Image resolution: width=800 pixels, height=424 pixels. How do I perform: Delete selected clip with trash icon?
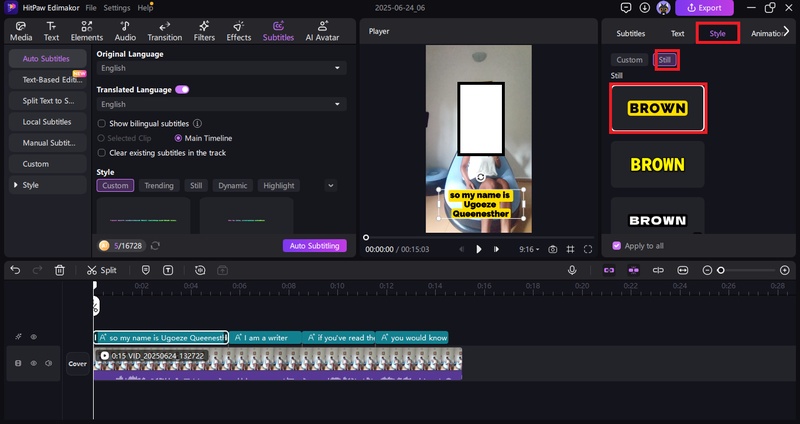[x=59, y=270]
